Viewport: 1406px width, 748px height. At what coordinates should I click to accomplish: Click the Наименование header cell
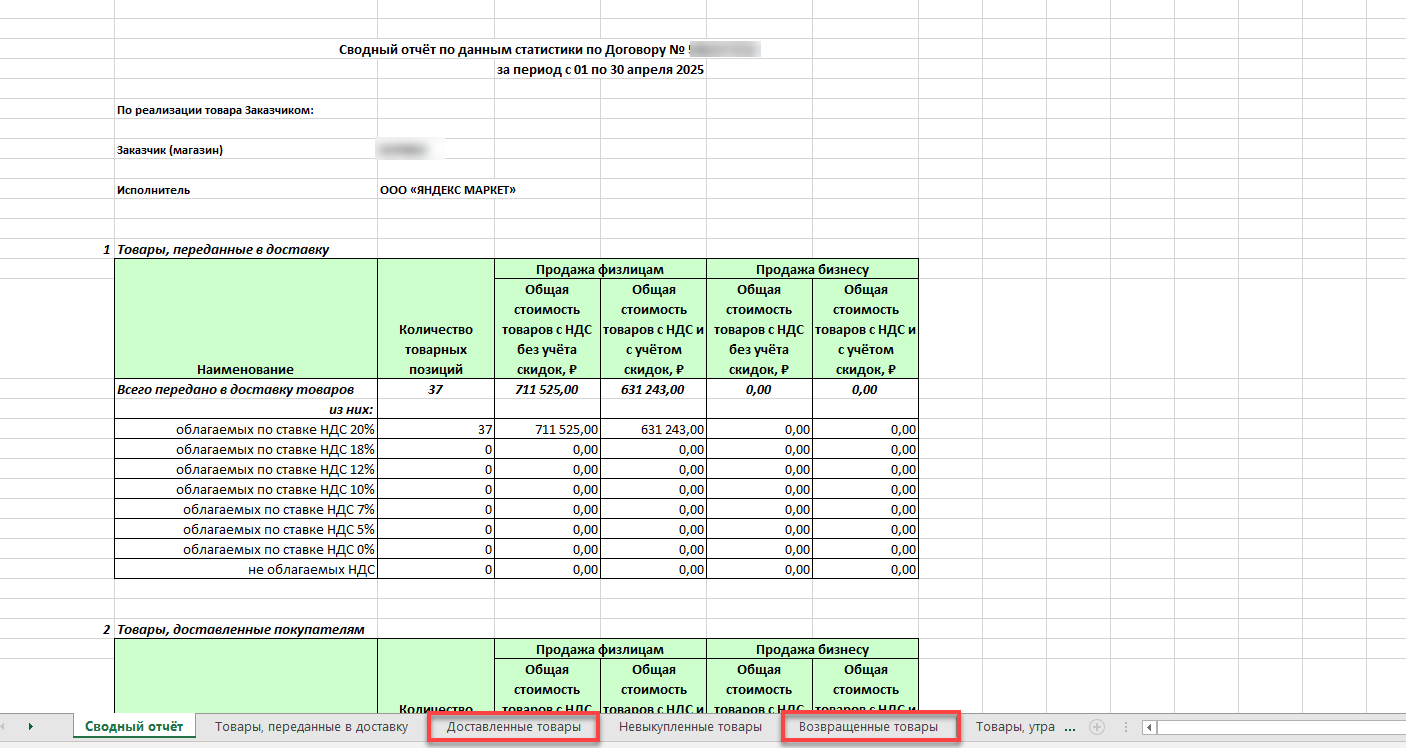[x=246, y=319]
